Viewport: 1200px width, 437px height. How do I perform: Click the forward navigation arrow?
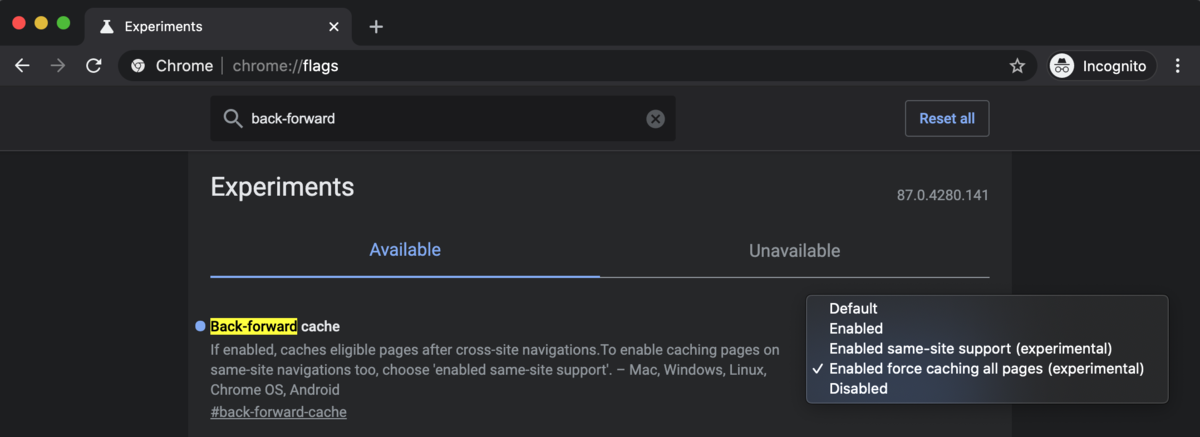coord(58,66)
